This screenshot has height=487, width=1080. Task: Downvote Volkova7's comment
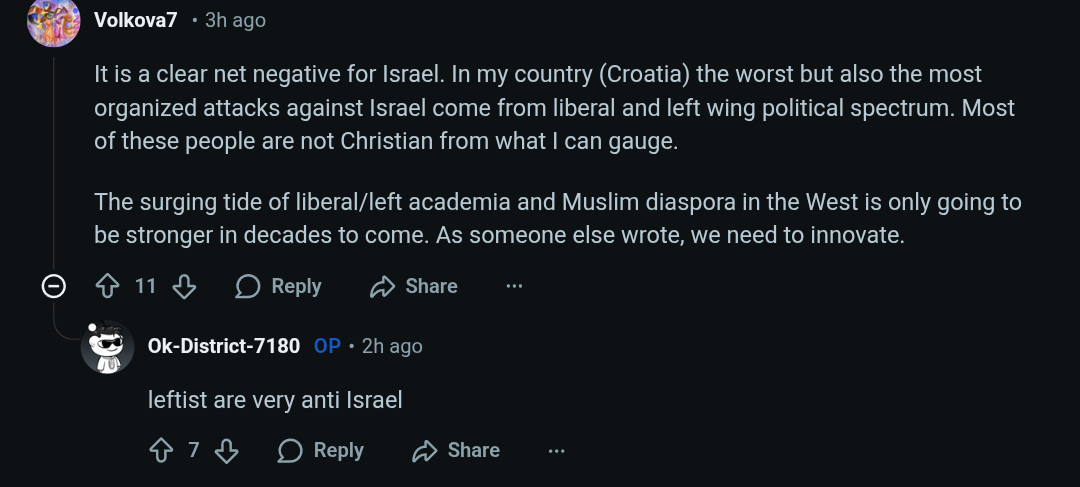184,287
